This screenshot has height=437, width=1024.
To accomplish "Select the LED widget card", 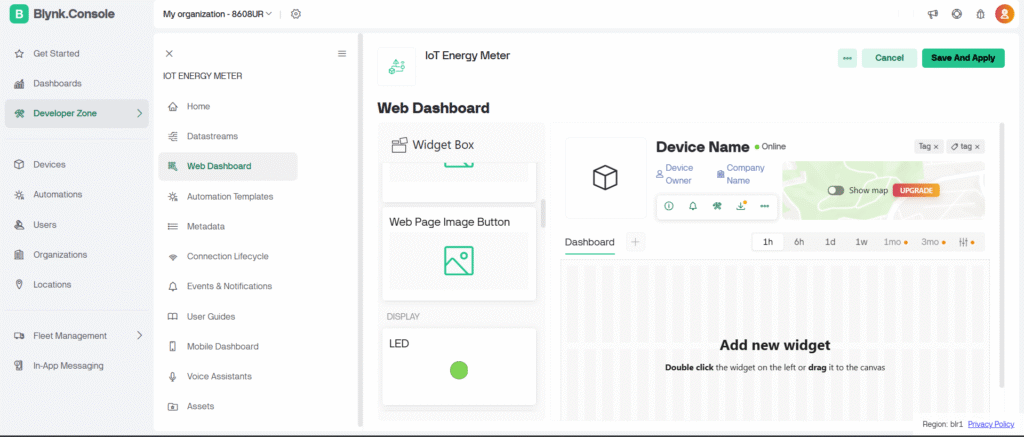I will tap(459, 366).
